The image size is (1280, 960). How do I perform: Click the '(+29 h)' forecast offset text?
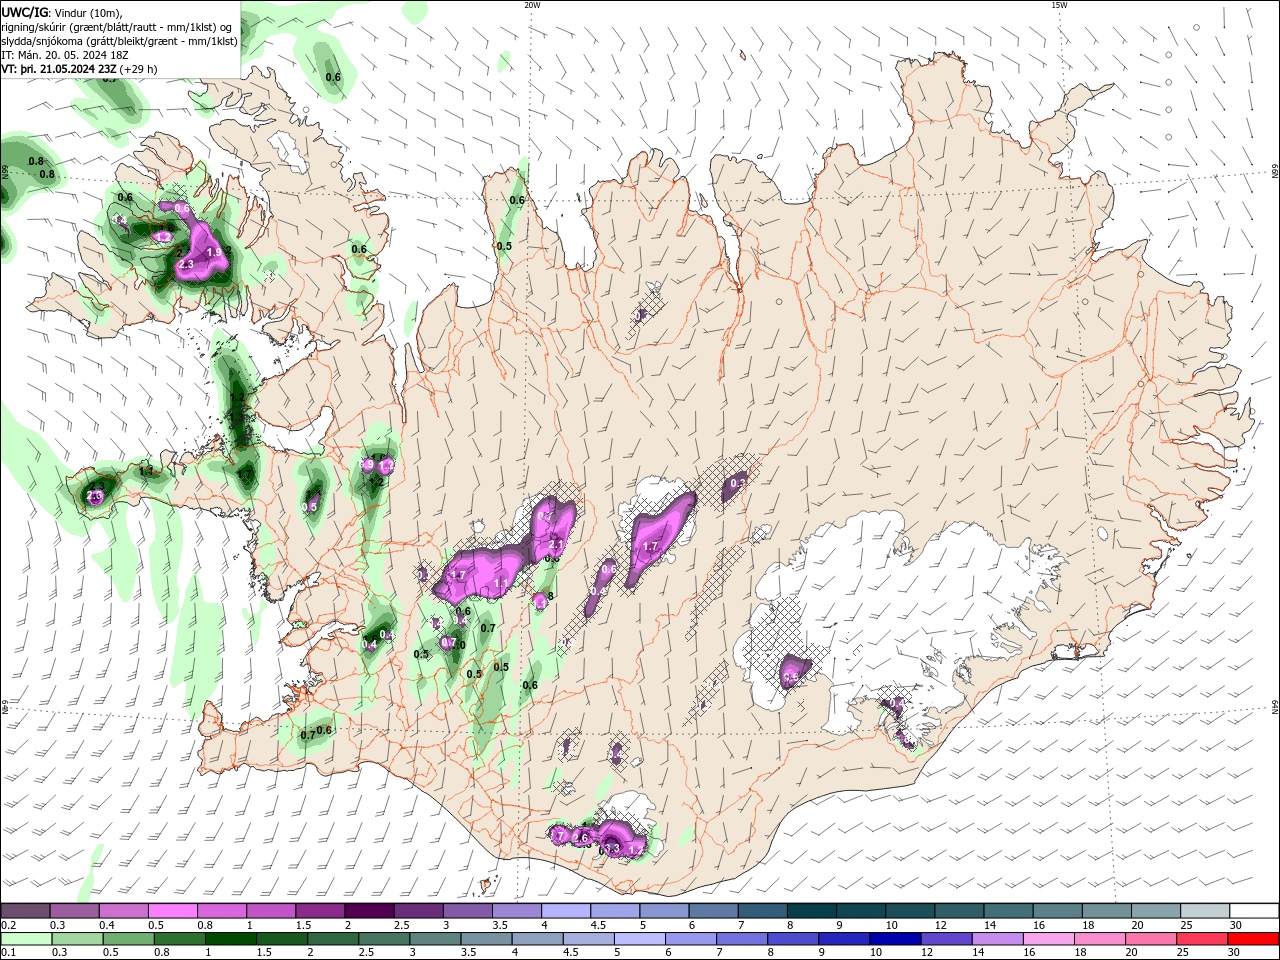[139, 69]
